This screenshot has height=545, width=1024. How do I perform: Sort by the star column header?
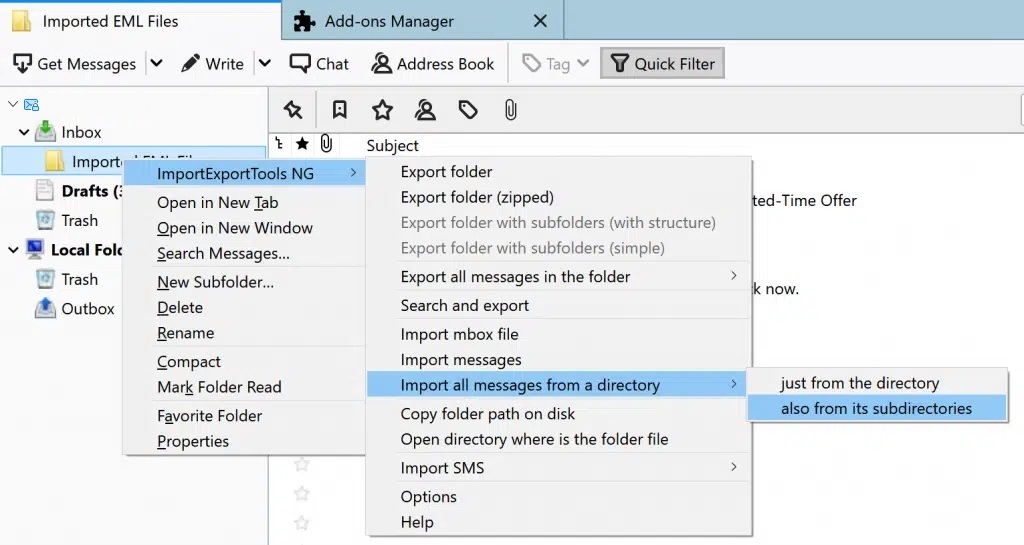302,144
